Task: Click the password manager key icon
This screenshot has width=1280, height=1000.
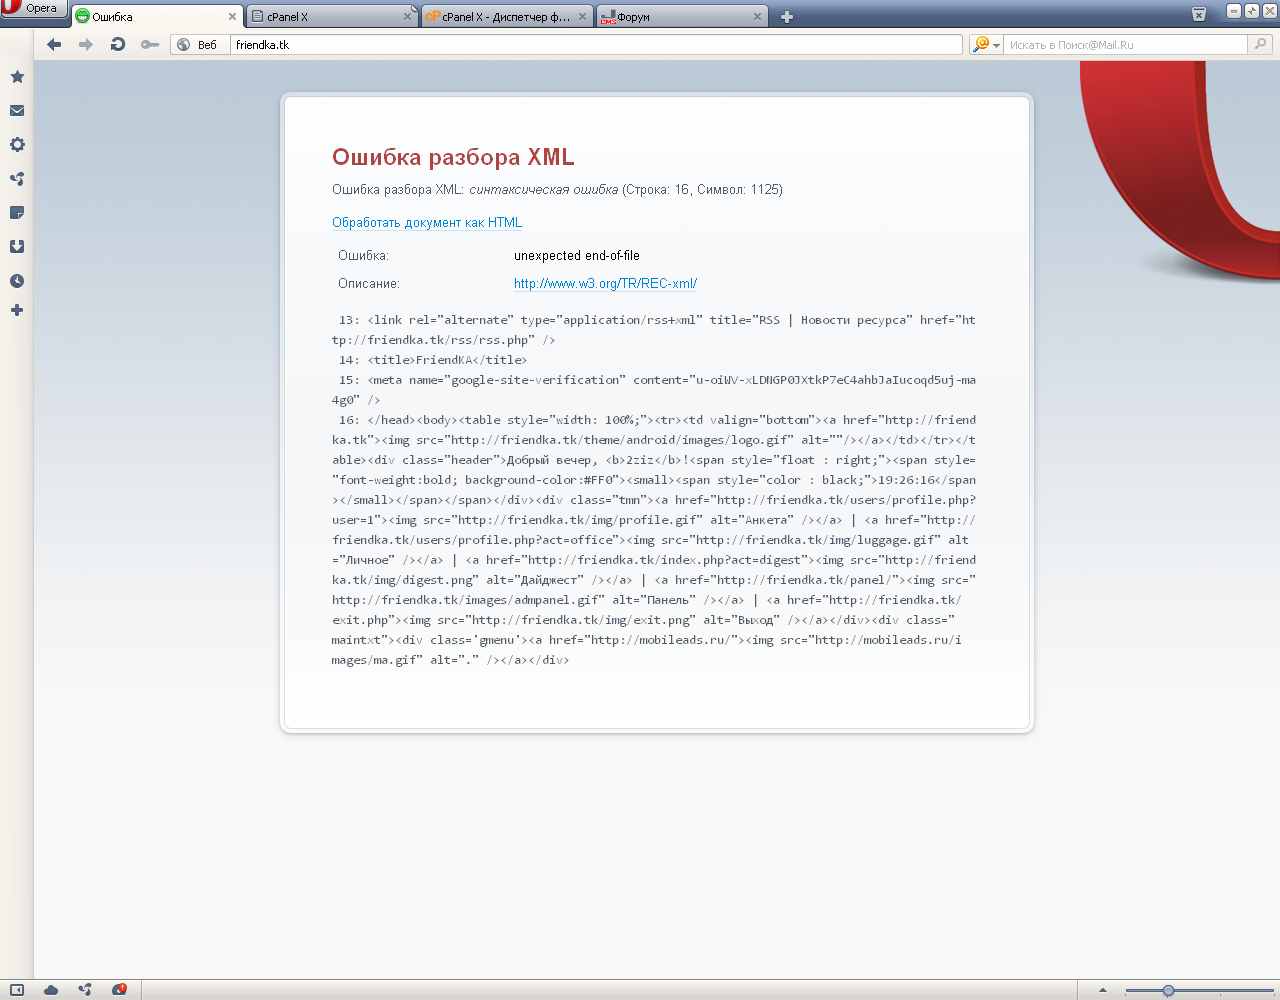Action: click(150, 44)
